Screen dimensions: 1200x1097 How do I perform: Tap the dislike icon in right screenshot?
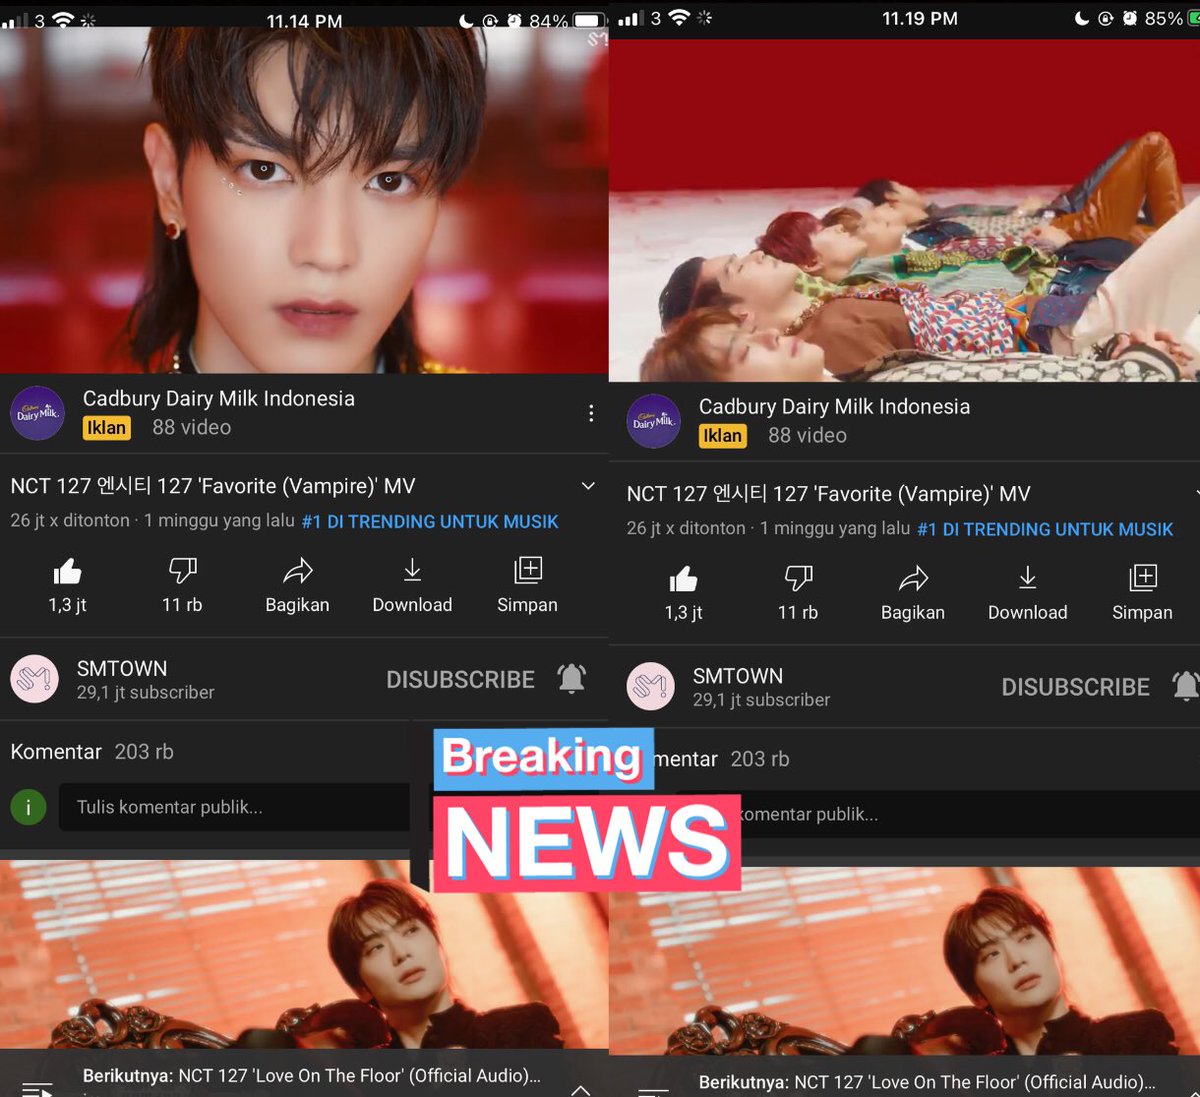click(798, 579)
